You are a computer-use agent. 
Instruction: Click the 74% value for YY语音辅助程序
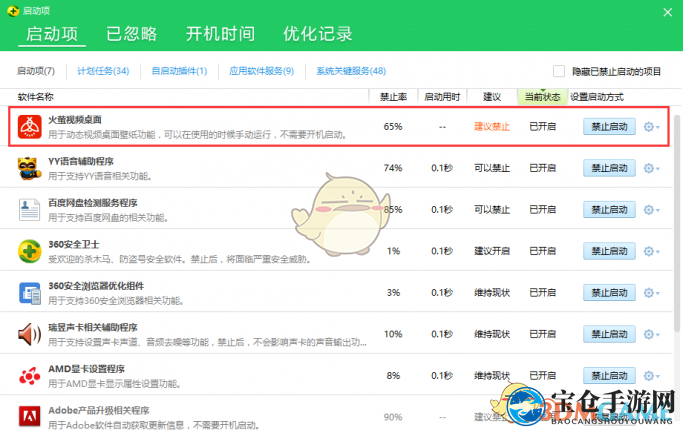pos(393,168)
